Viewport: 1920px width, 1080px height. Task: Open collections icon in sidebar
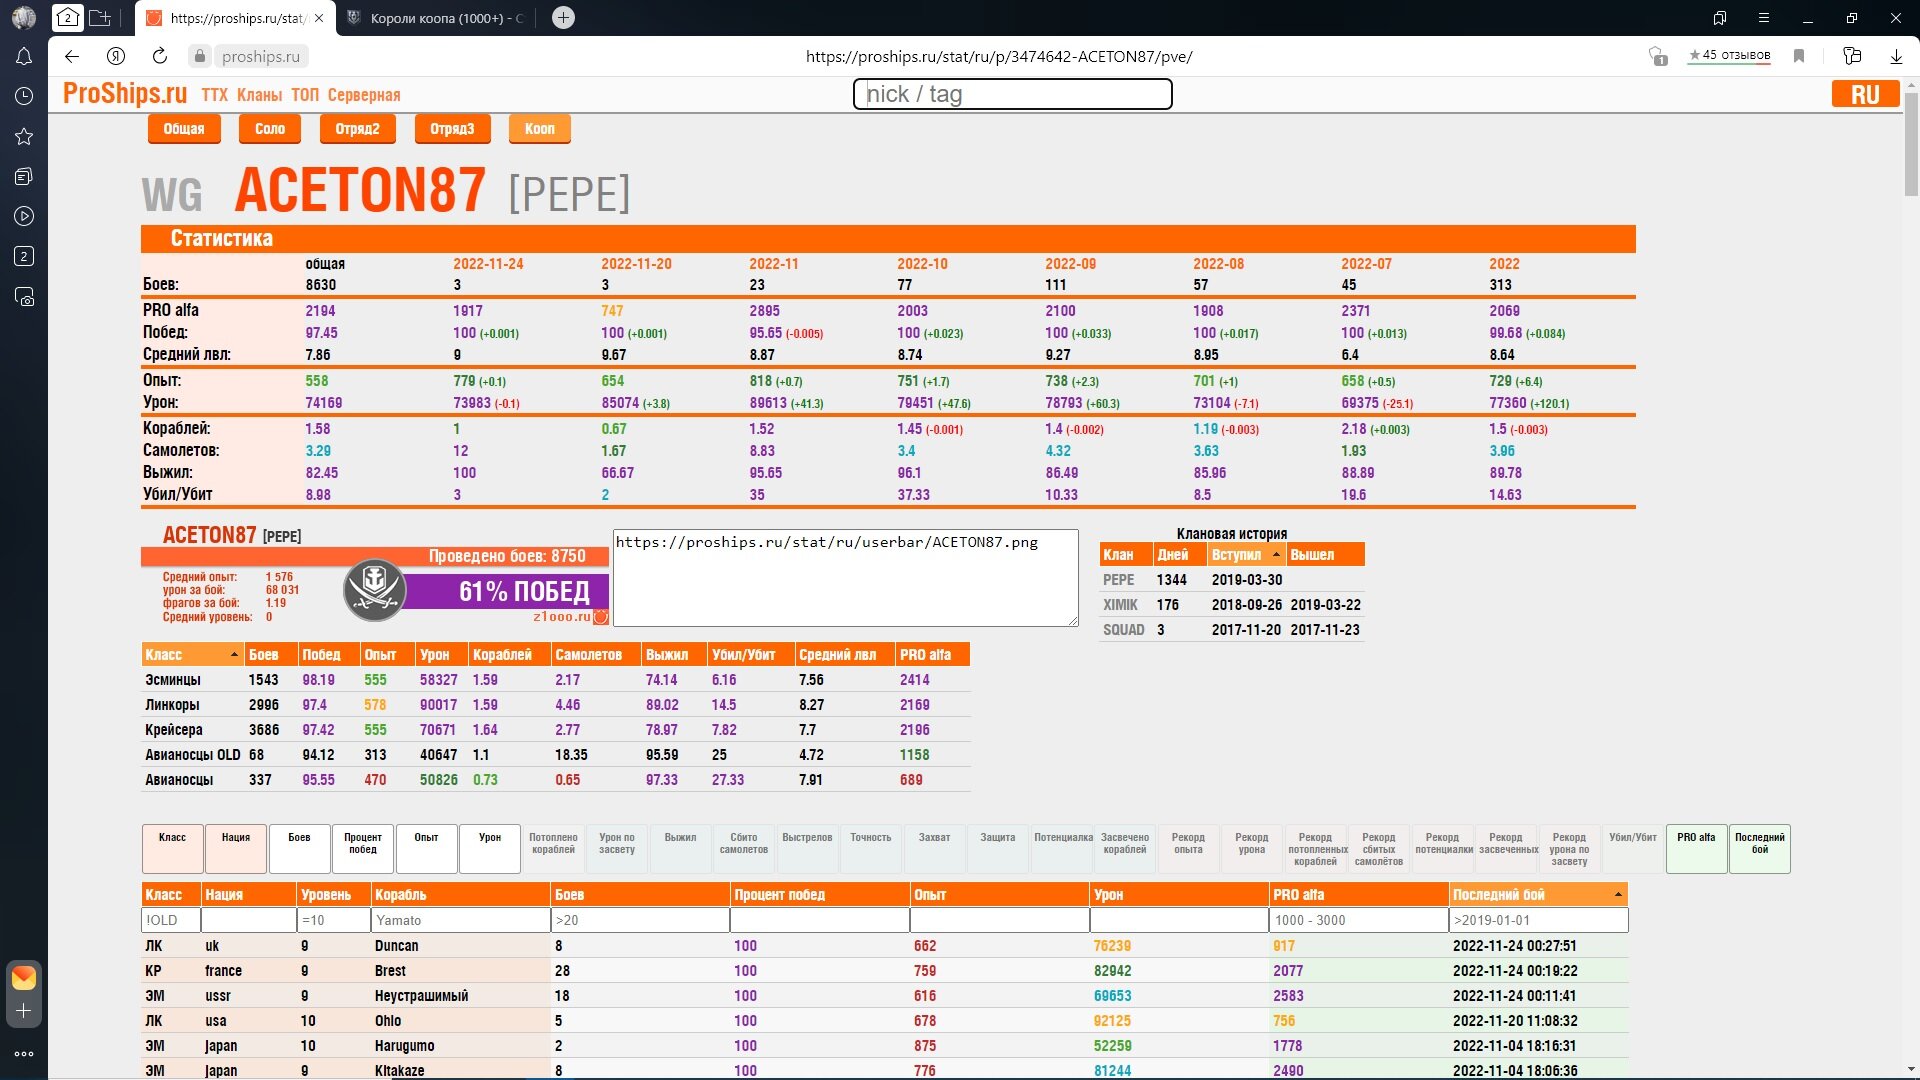24,176
